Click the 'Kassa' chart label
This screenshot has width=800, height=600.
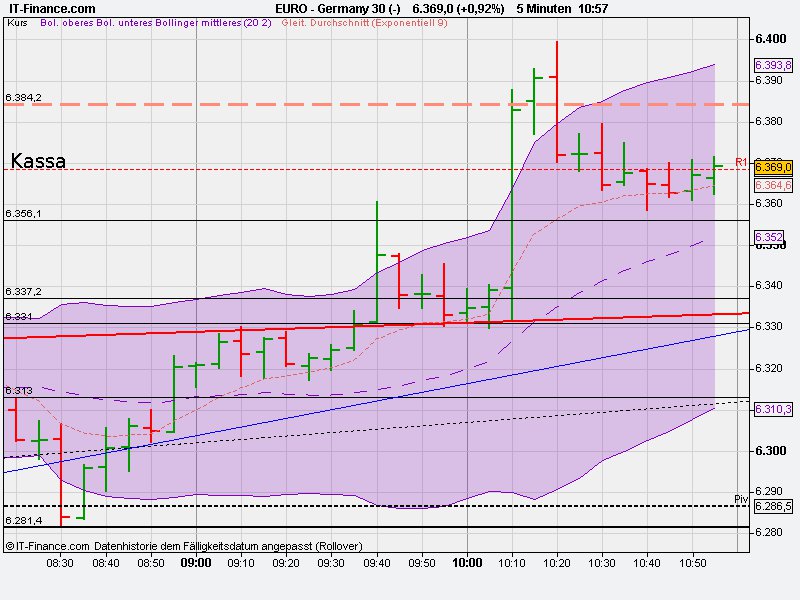38,160
